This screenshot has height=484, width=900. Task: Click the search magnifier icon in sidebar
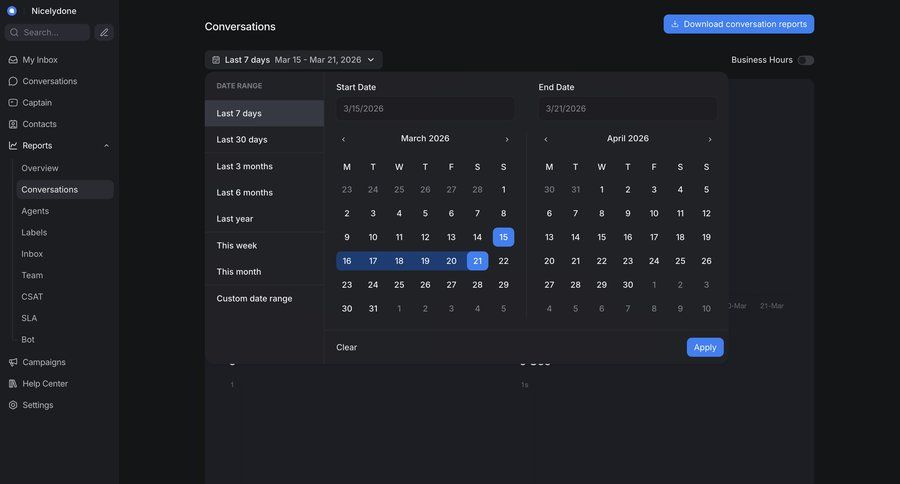14,33
